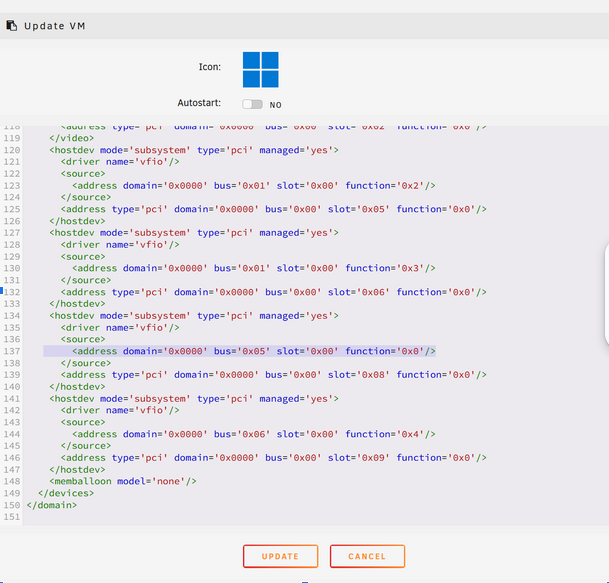The height and width of the screenshot is (583, 609).
Task: Click highlighted line 137 with bus 0x05
Action: 253,351
